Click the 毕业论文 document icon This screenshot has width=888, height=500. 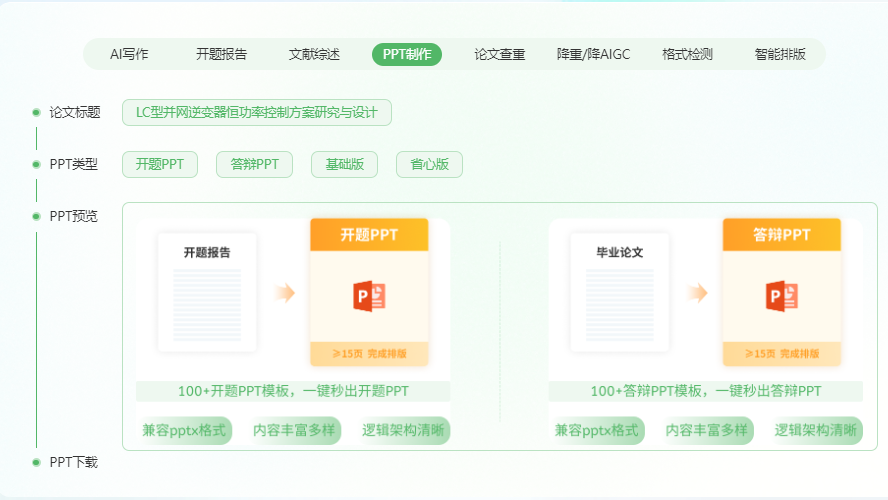pos(619,292)
